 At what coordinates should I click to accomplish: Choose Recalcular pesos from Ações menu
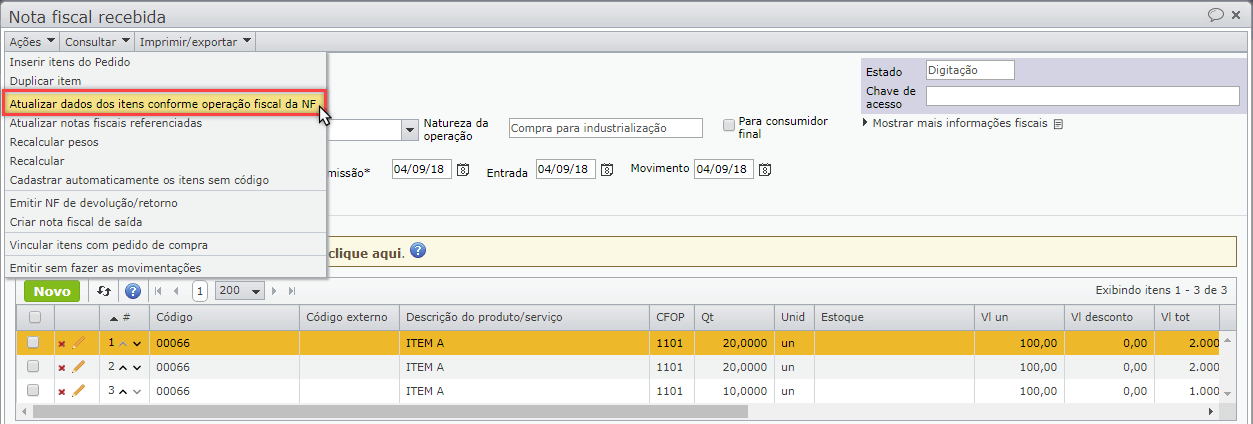[54, 142]
